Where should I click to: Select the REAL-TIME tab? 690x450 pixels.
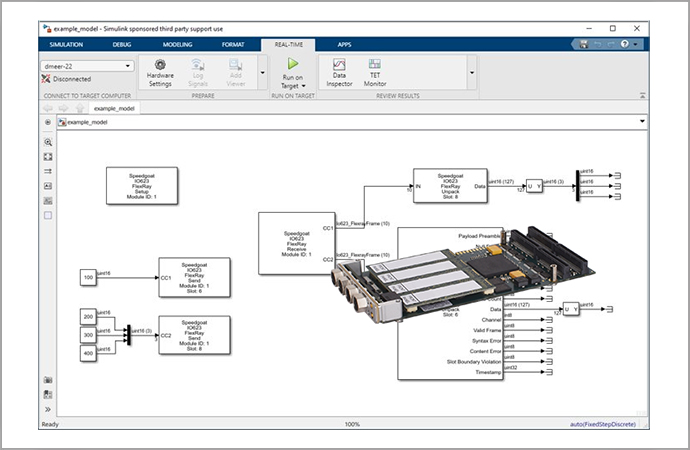pyautogui.click(x=288, y=44)
